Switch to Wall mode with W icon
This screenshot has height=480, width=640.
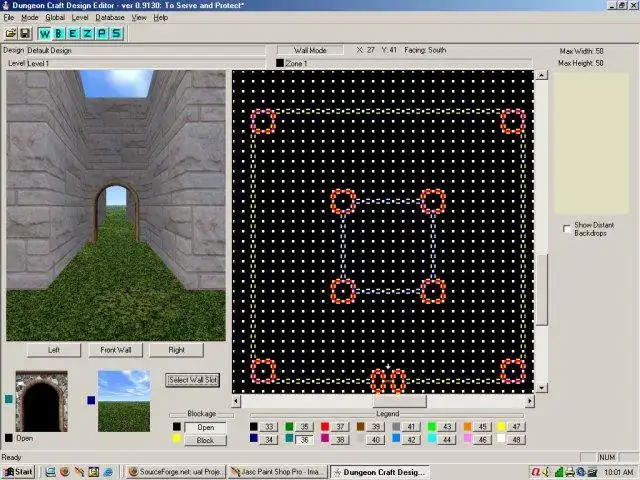(x=45, y=33)
